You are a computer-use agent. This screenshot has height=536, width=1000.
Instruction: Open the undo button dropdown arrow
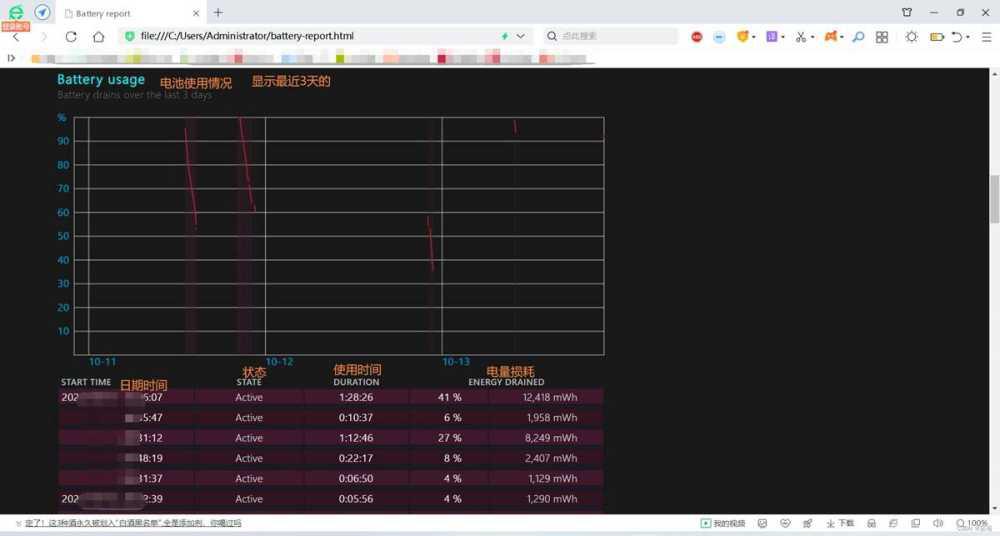[x=969, y=37]
